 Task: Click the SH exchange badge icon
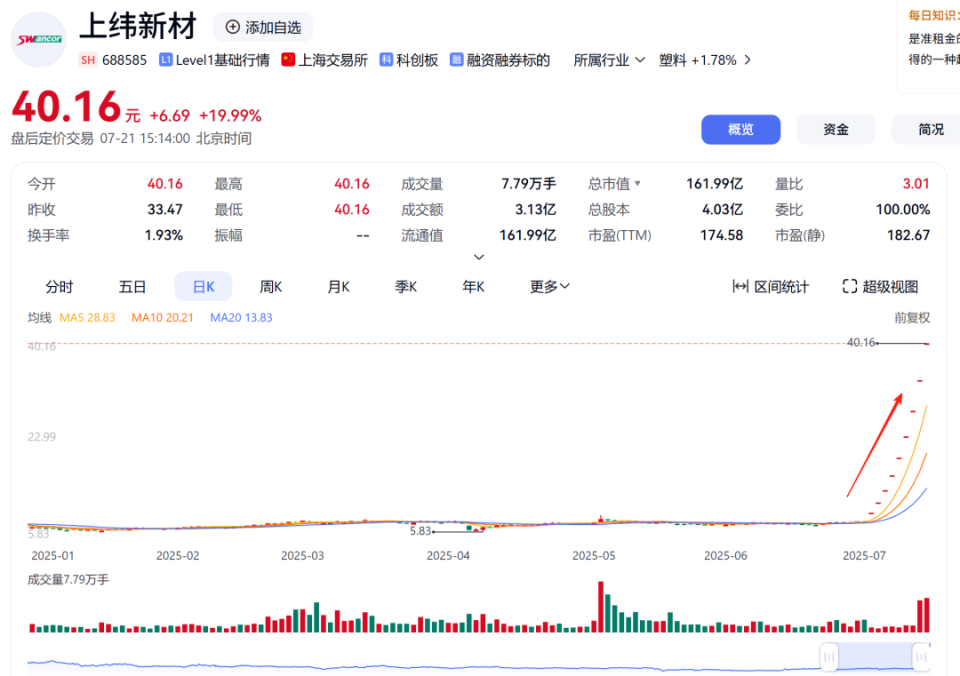tap(88, 60)
